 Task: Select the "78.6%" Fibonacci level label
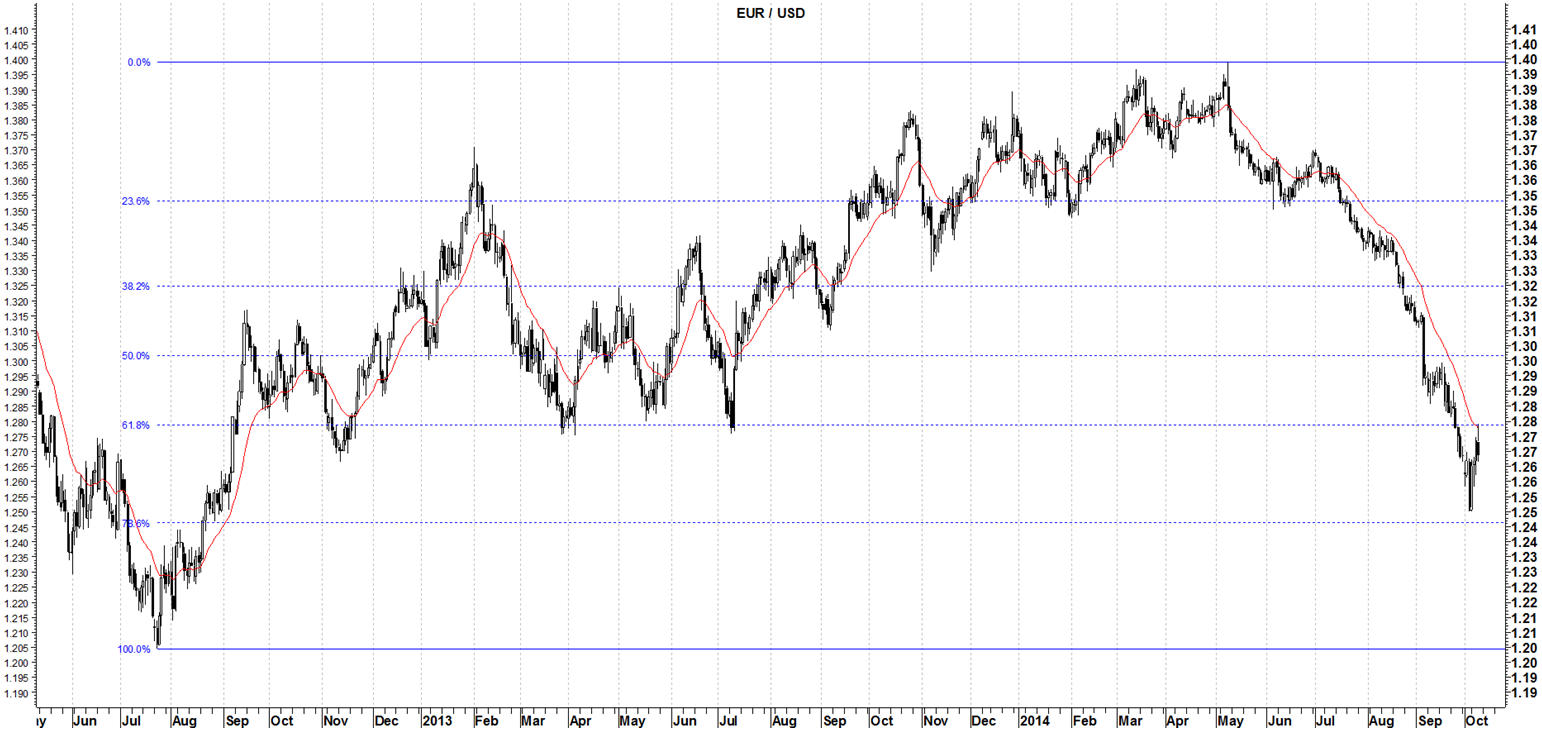[136, 523]
